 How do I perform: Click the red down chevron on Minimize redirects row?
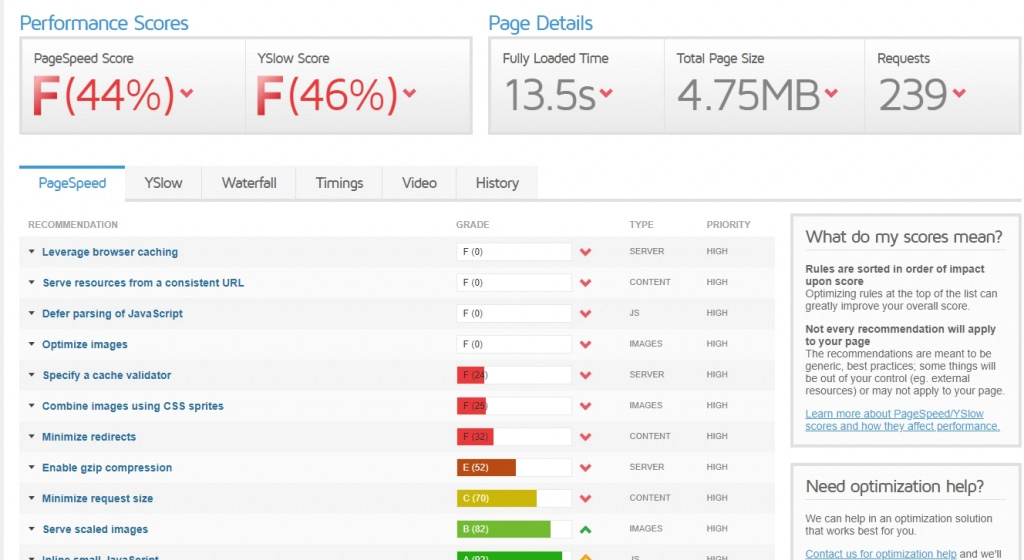pyautogui.click(x=585, y=437)
